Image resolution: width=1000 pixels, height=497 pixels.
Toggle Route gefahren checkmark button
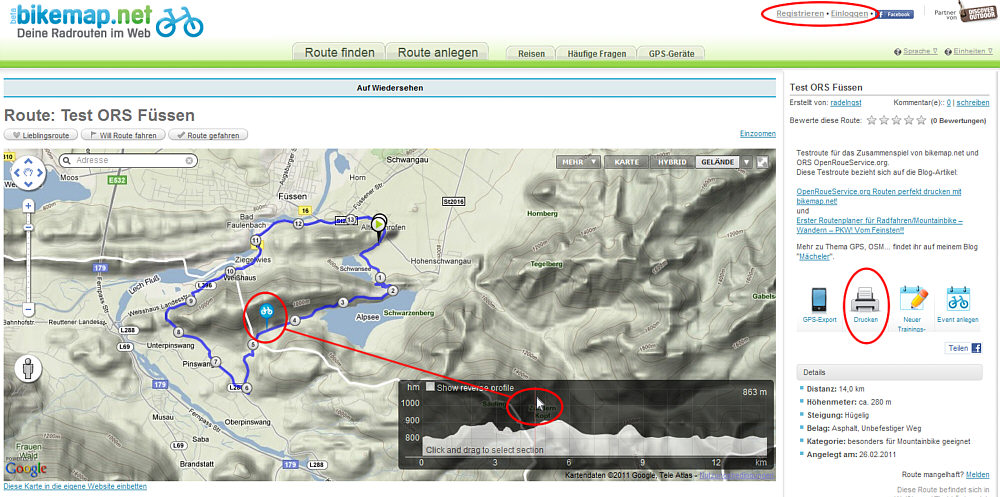point(208,135)
